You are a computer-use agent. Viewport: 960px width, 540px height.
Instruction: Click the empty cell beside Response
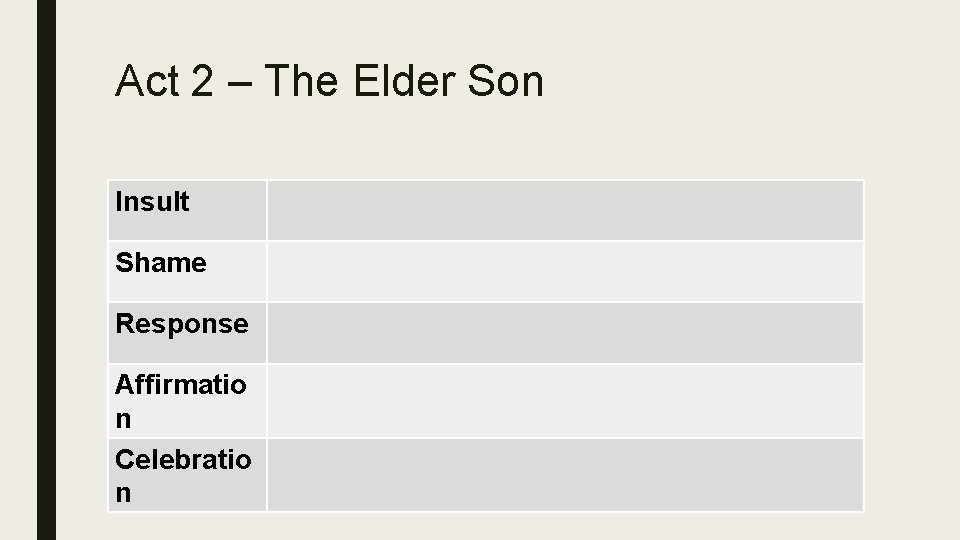click(565, 332)
